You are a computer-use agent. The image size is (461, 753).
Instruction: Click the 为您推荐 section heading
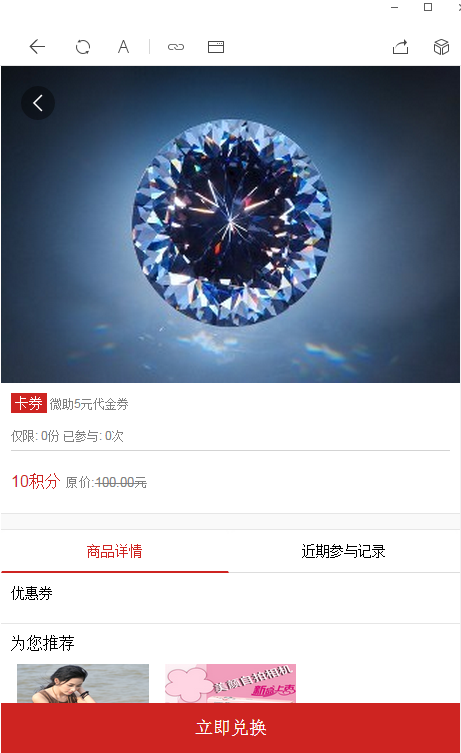[x=42, y=643]
